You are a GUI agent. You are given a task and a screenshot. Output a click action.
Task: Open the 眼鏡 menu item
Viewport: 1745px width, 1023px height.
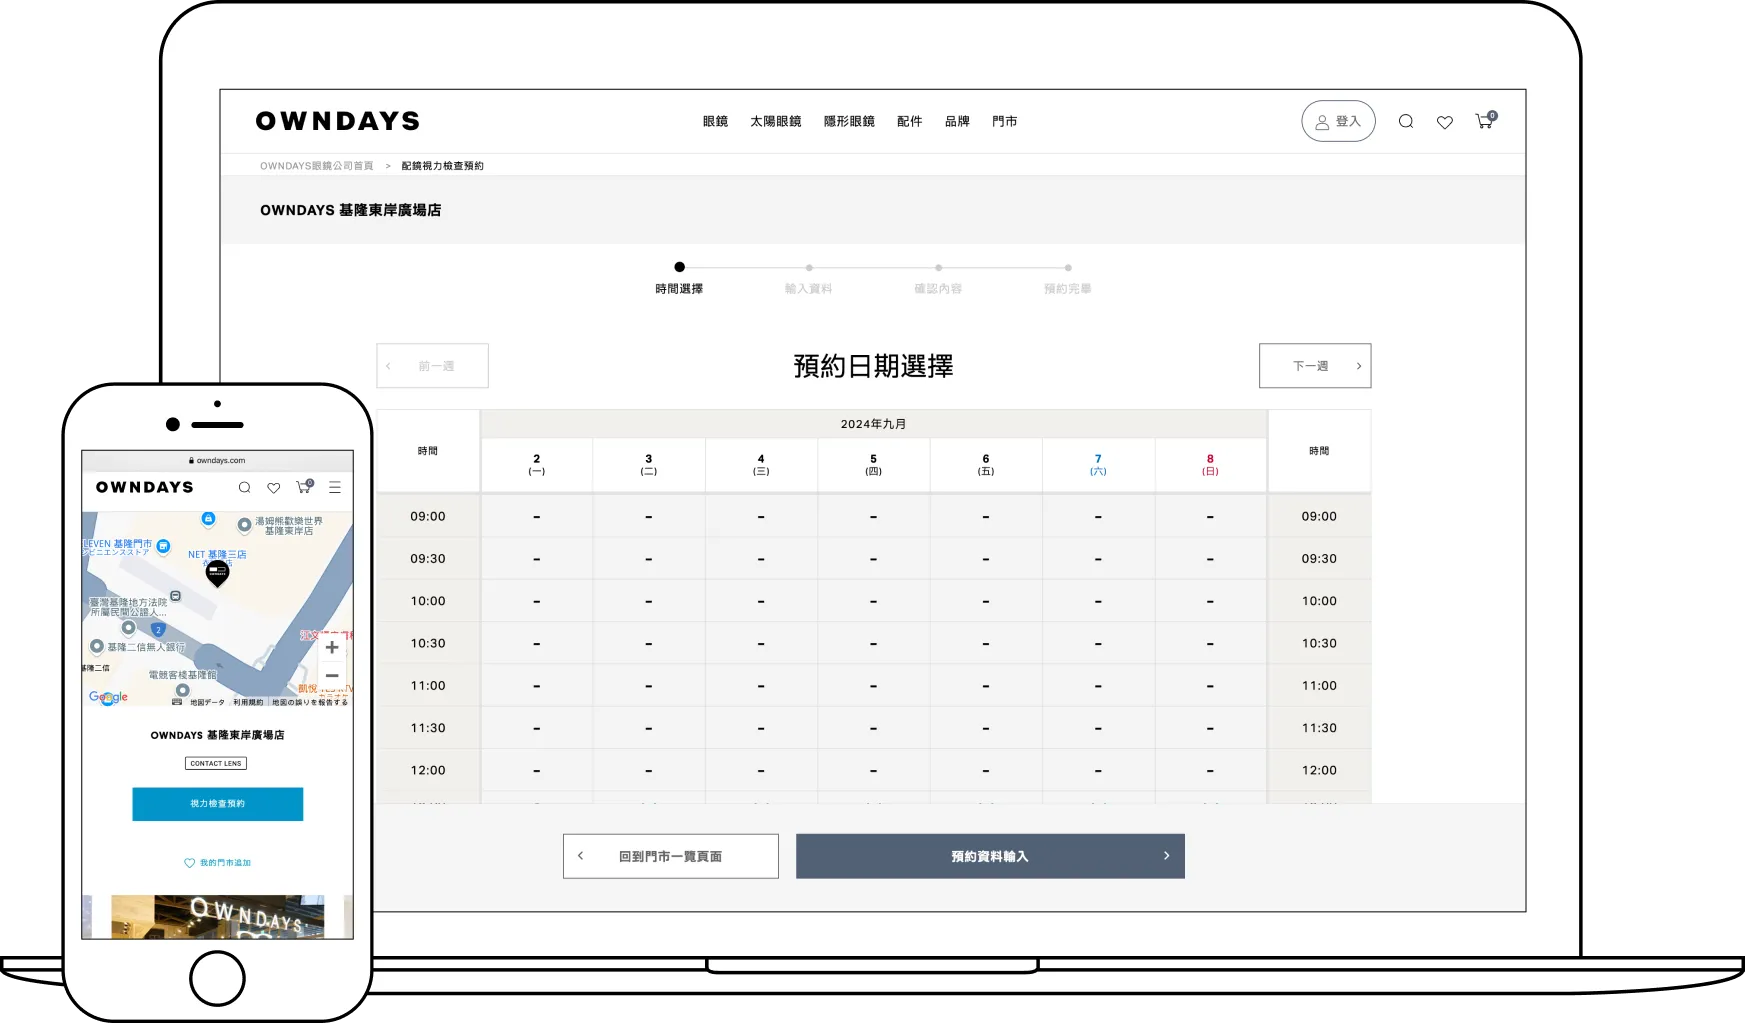(715, 121)
